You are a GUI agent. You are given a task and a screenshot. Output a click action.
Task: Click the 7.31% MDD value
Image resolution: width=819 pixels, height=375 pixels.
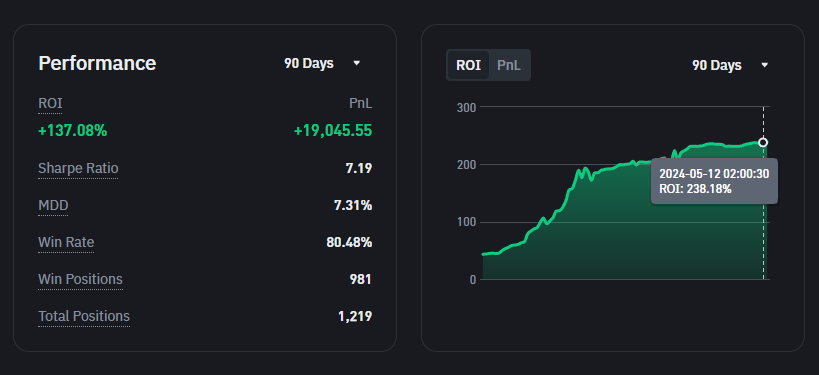(353, 205)
